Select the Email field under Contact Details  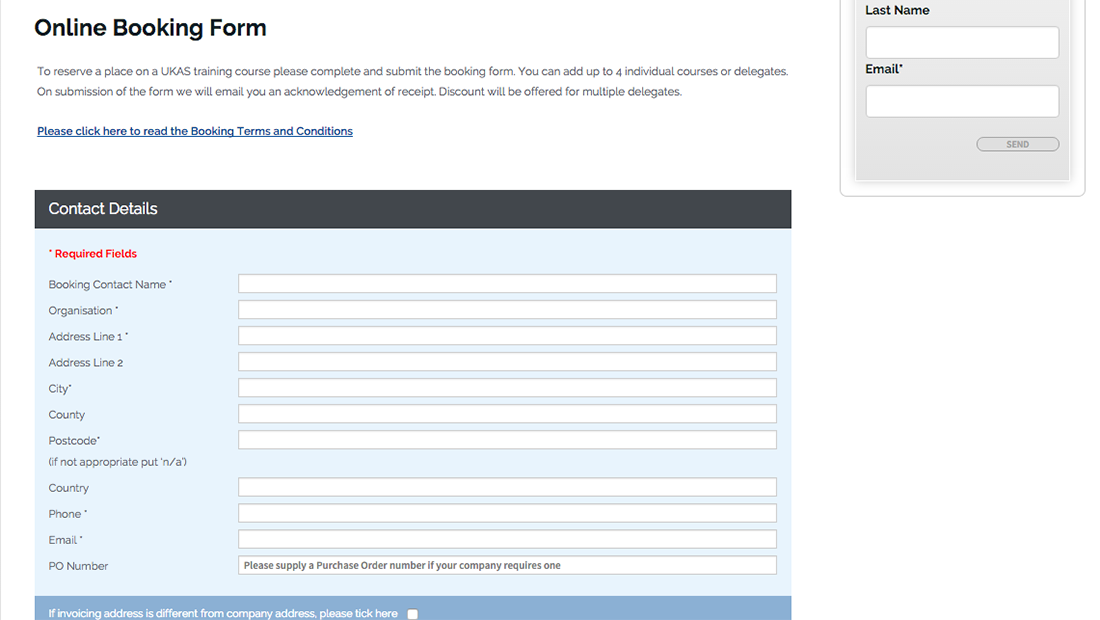(507, 539)
